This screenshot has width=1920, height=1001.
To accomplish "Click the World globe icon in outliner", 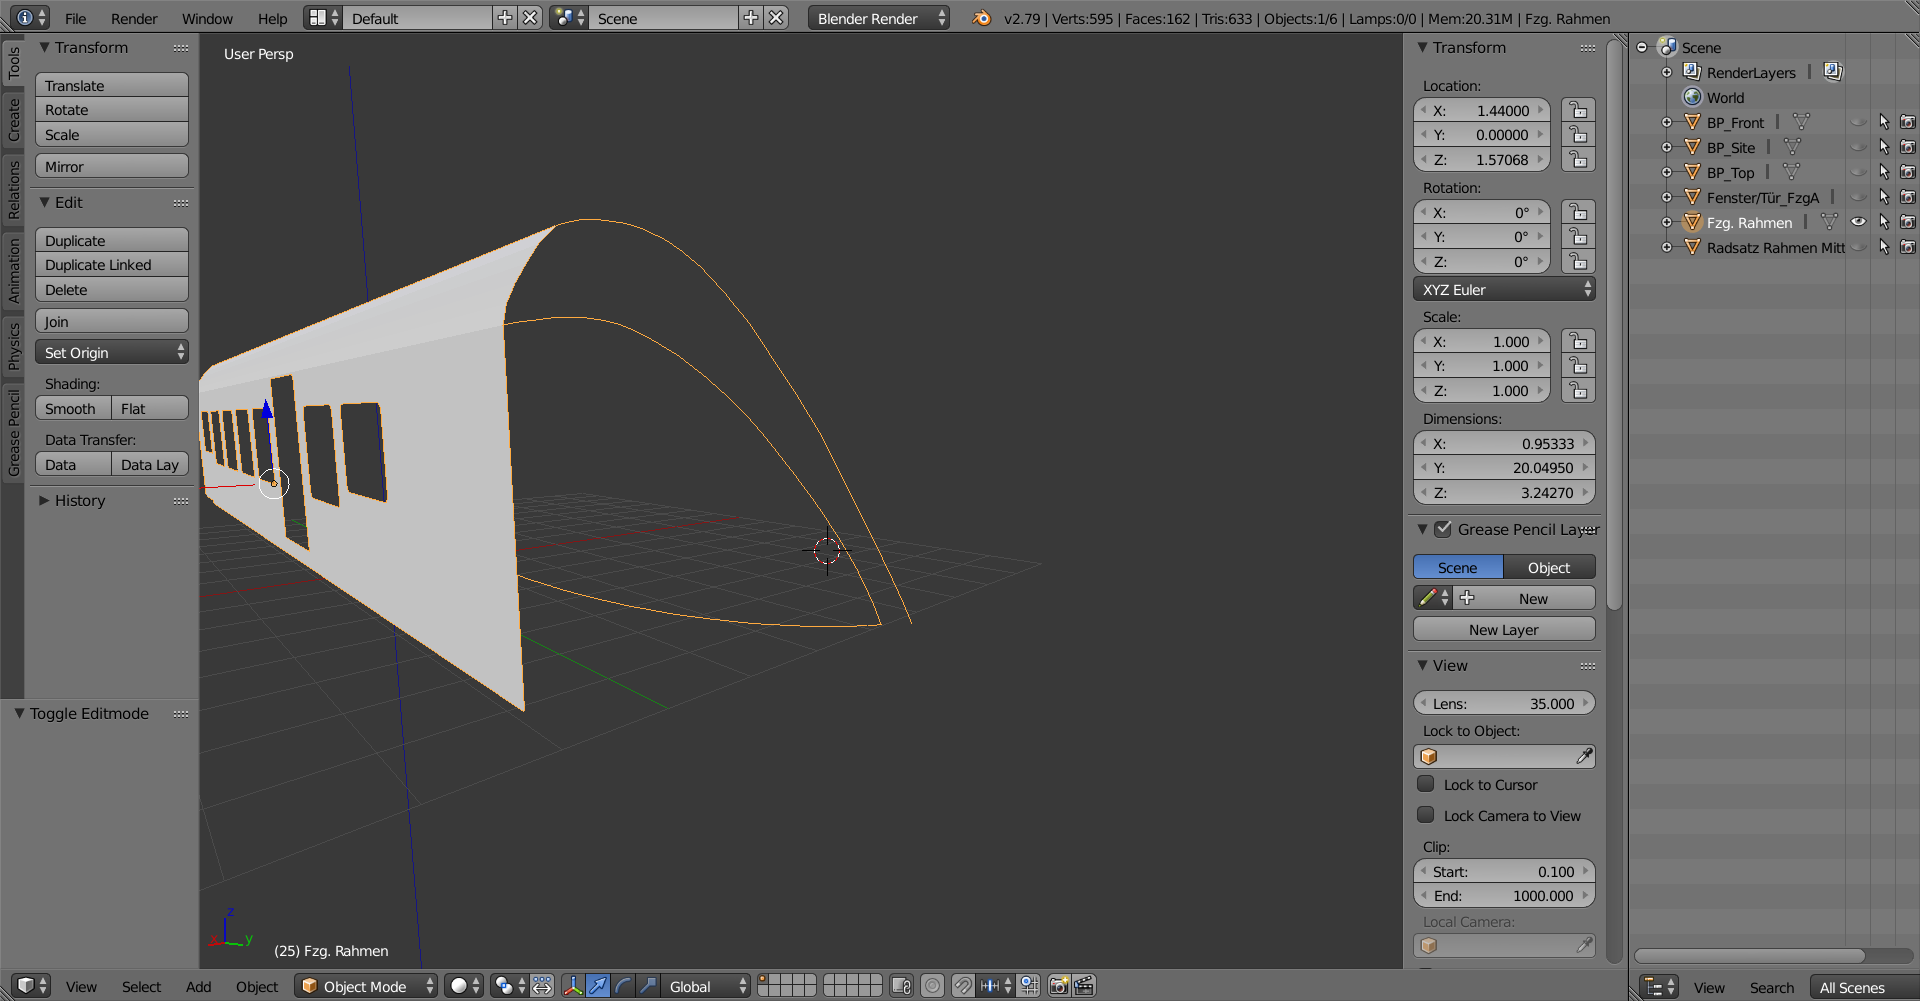I will (x=1692, y=97).
